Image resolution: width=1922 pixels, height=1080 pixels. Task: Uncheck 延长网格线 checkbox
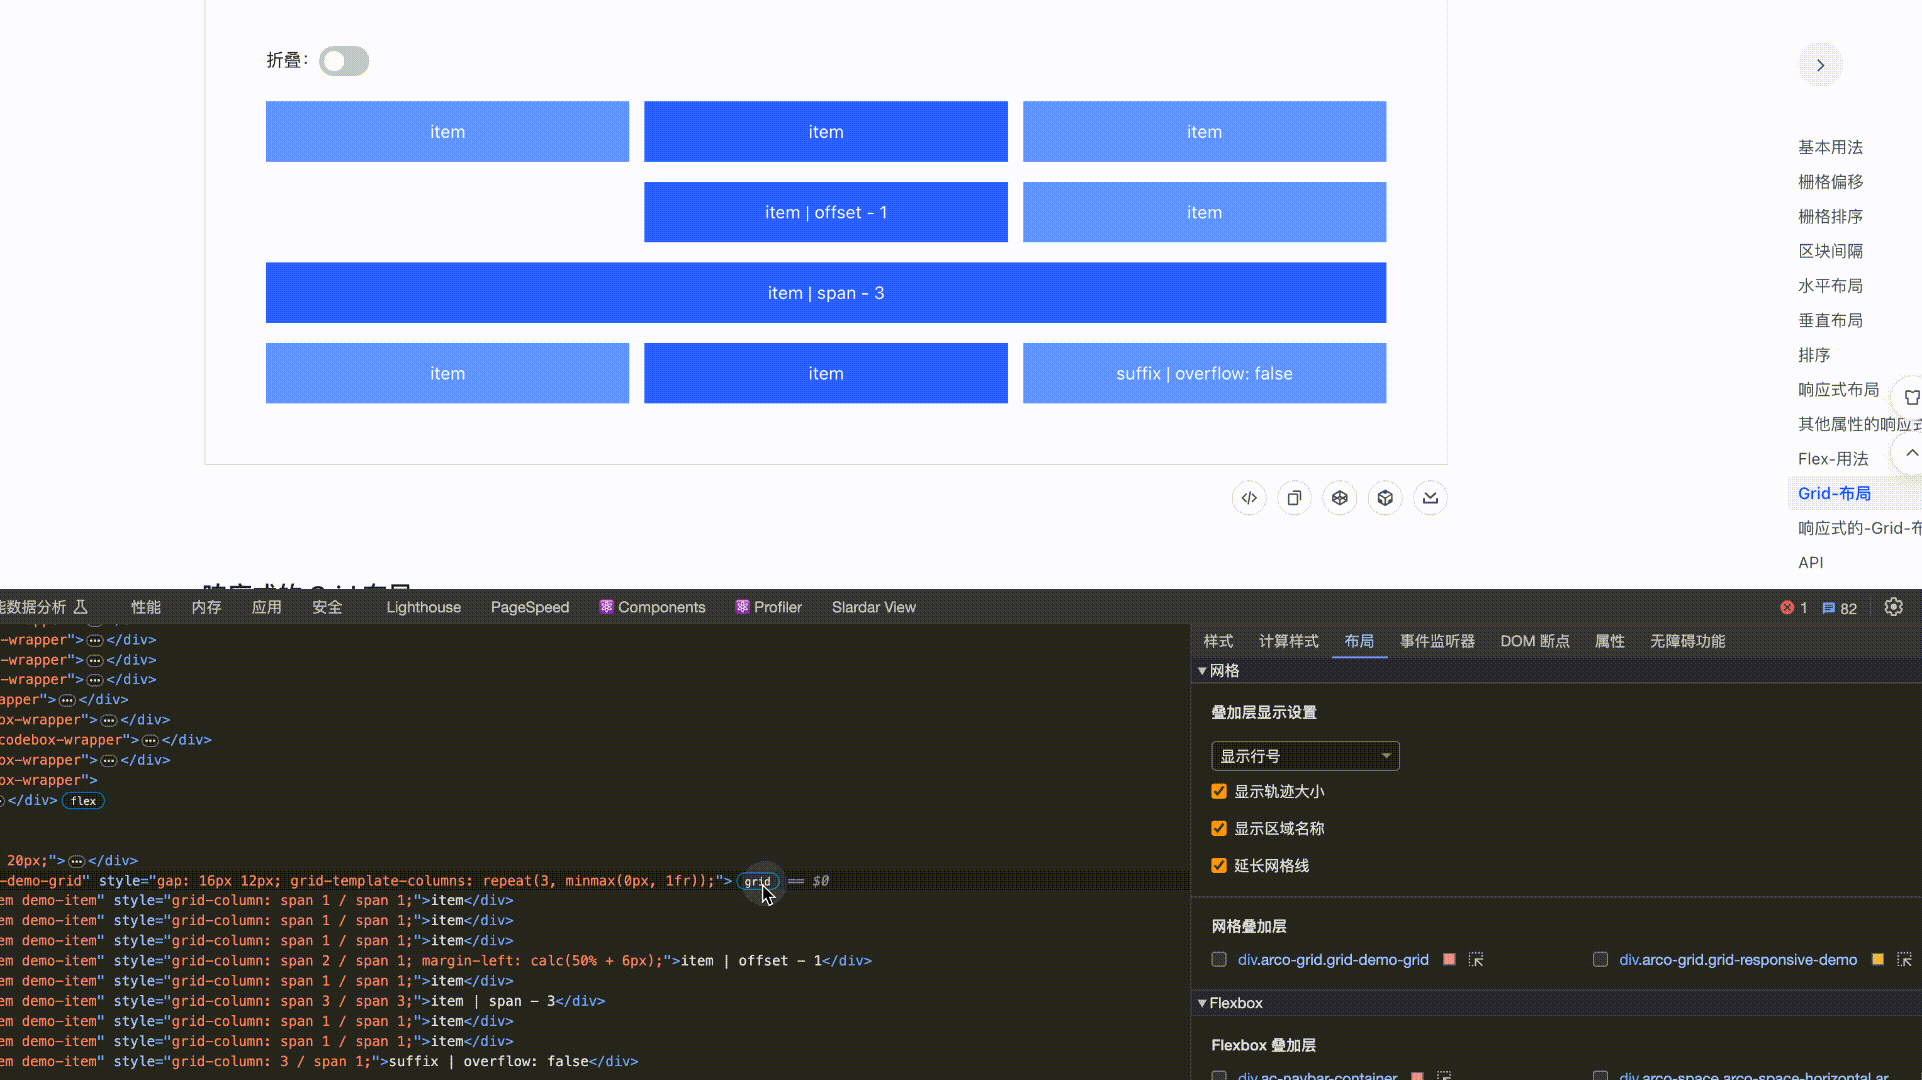[1219, 865]
